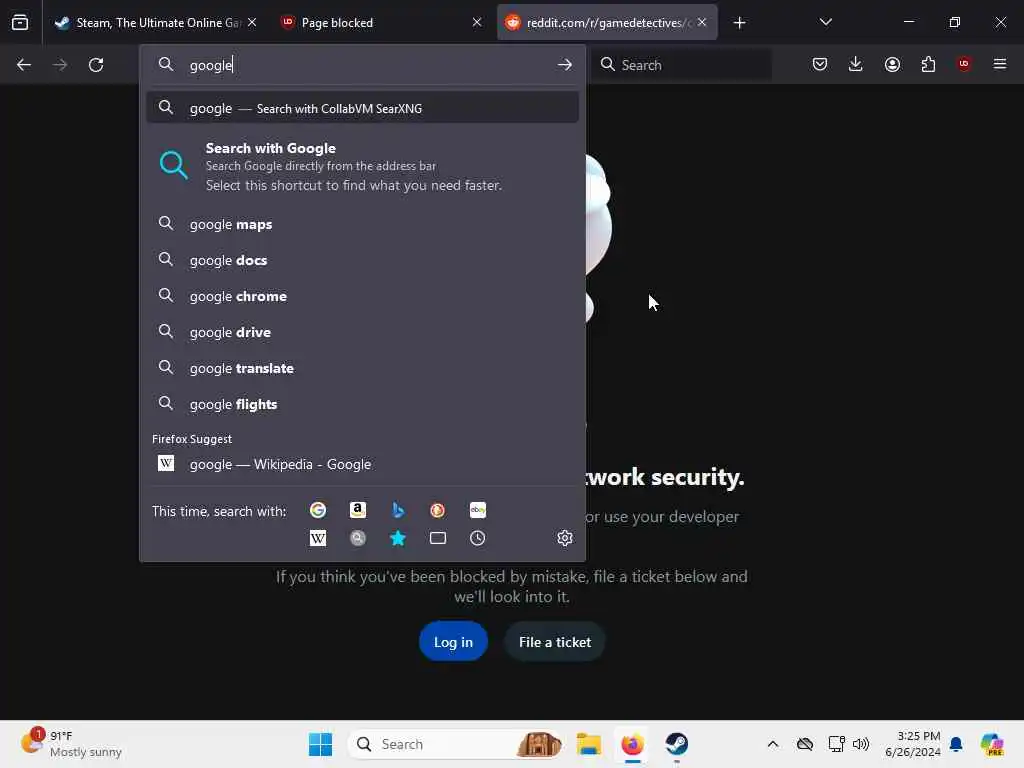Open Firefox View icon

pos(20,22)
